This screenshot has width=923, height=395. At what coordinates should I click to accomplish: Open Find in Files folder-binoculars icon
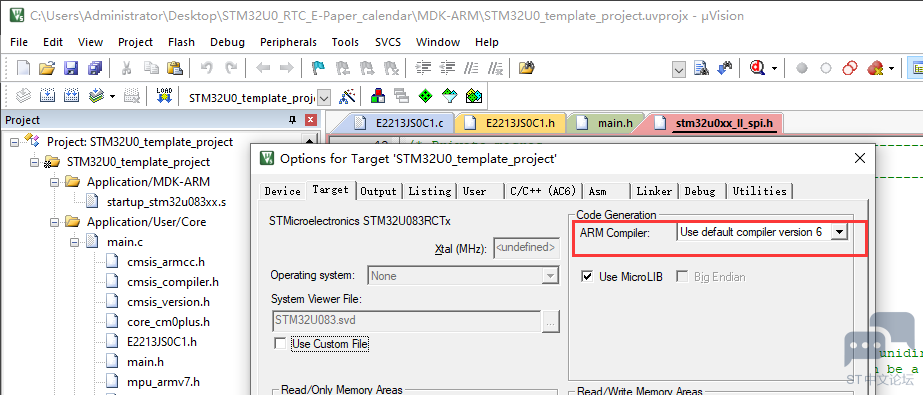pos(526,68)
